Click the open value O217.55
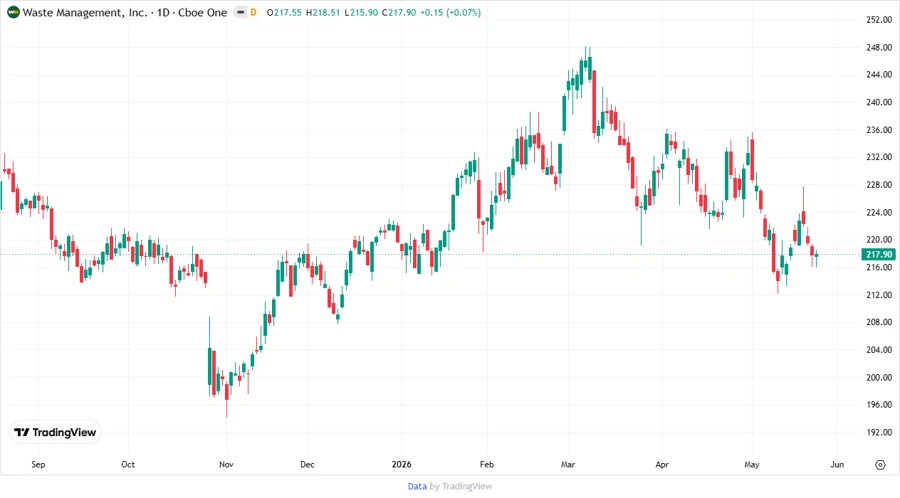 [284, 12]
